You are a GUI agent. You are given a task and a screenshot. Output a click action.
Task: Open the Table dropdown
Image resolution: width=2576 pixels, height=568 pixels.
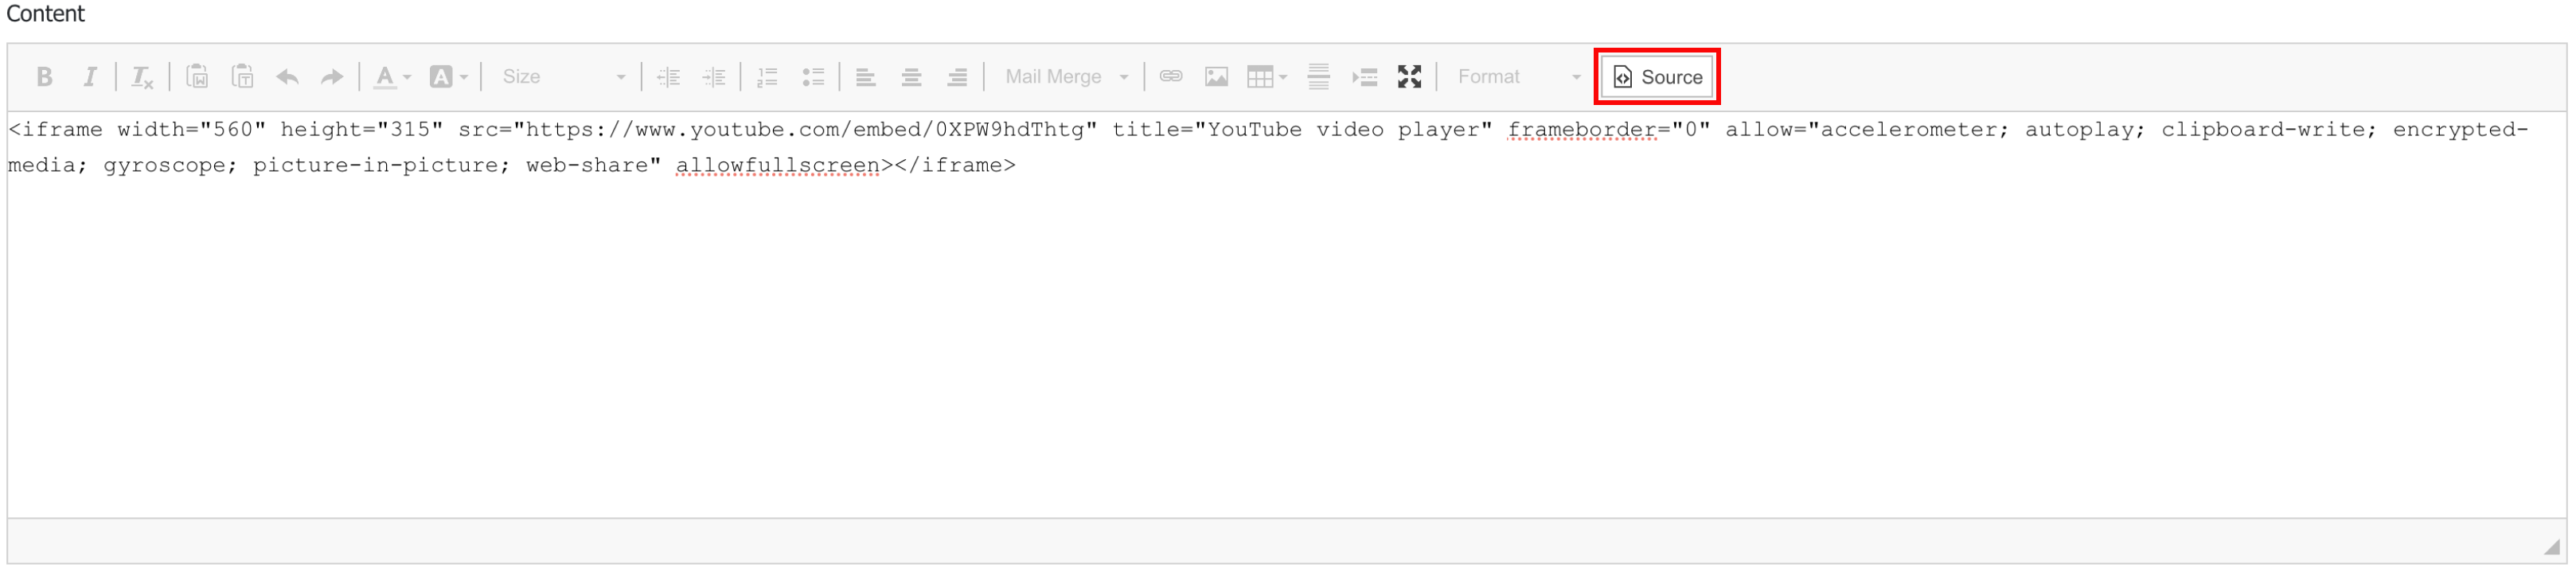[1267, 77]
